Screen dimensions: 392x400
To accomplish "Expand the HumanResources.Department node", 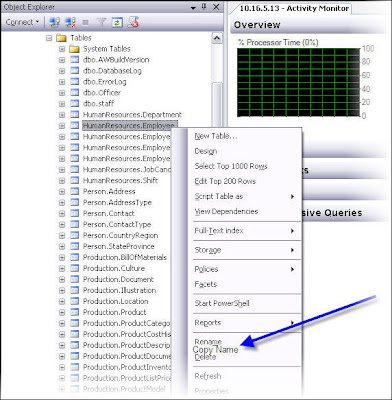I will point(62,115).
